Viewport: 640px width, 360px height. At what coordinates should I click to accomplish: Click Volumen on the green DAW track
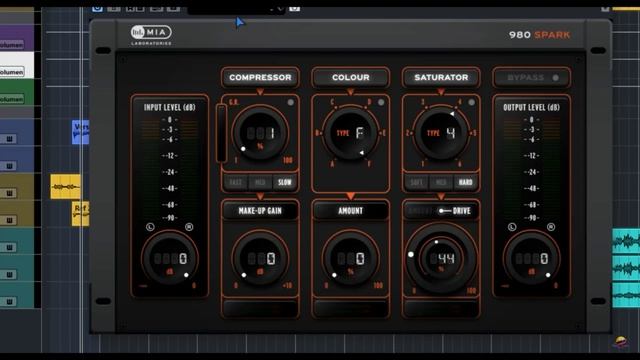point(11,99)
